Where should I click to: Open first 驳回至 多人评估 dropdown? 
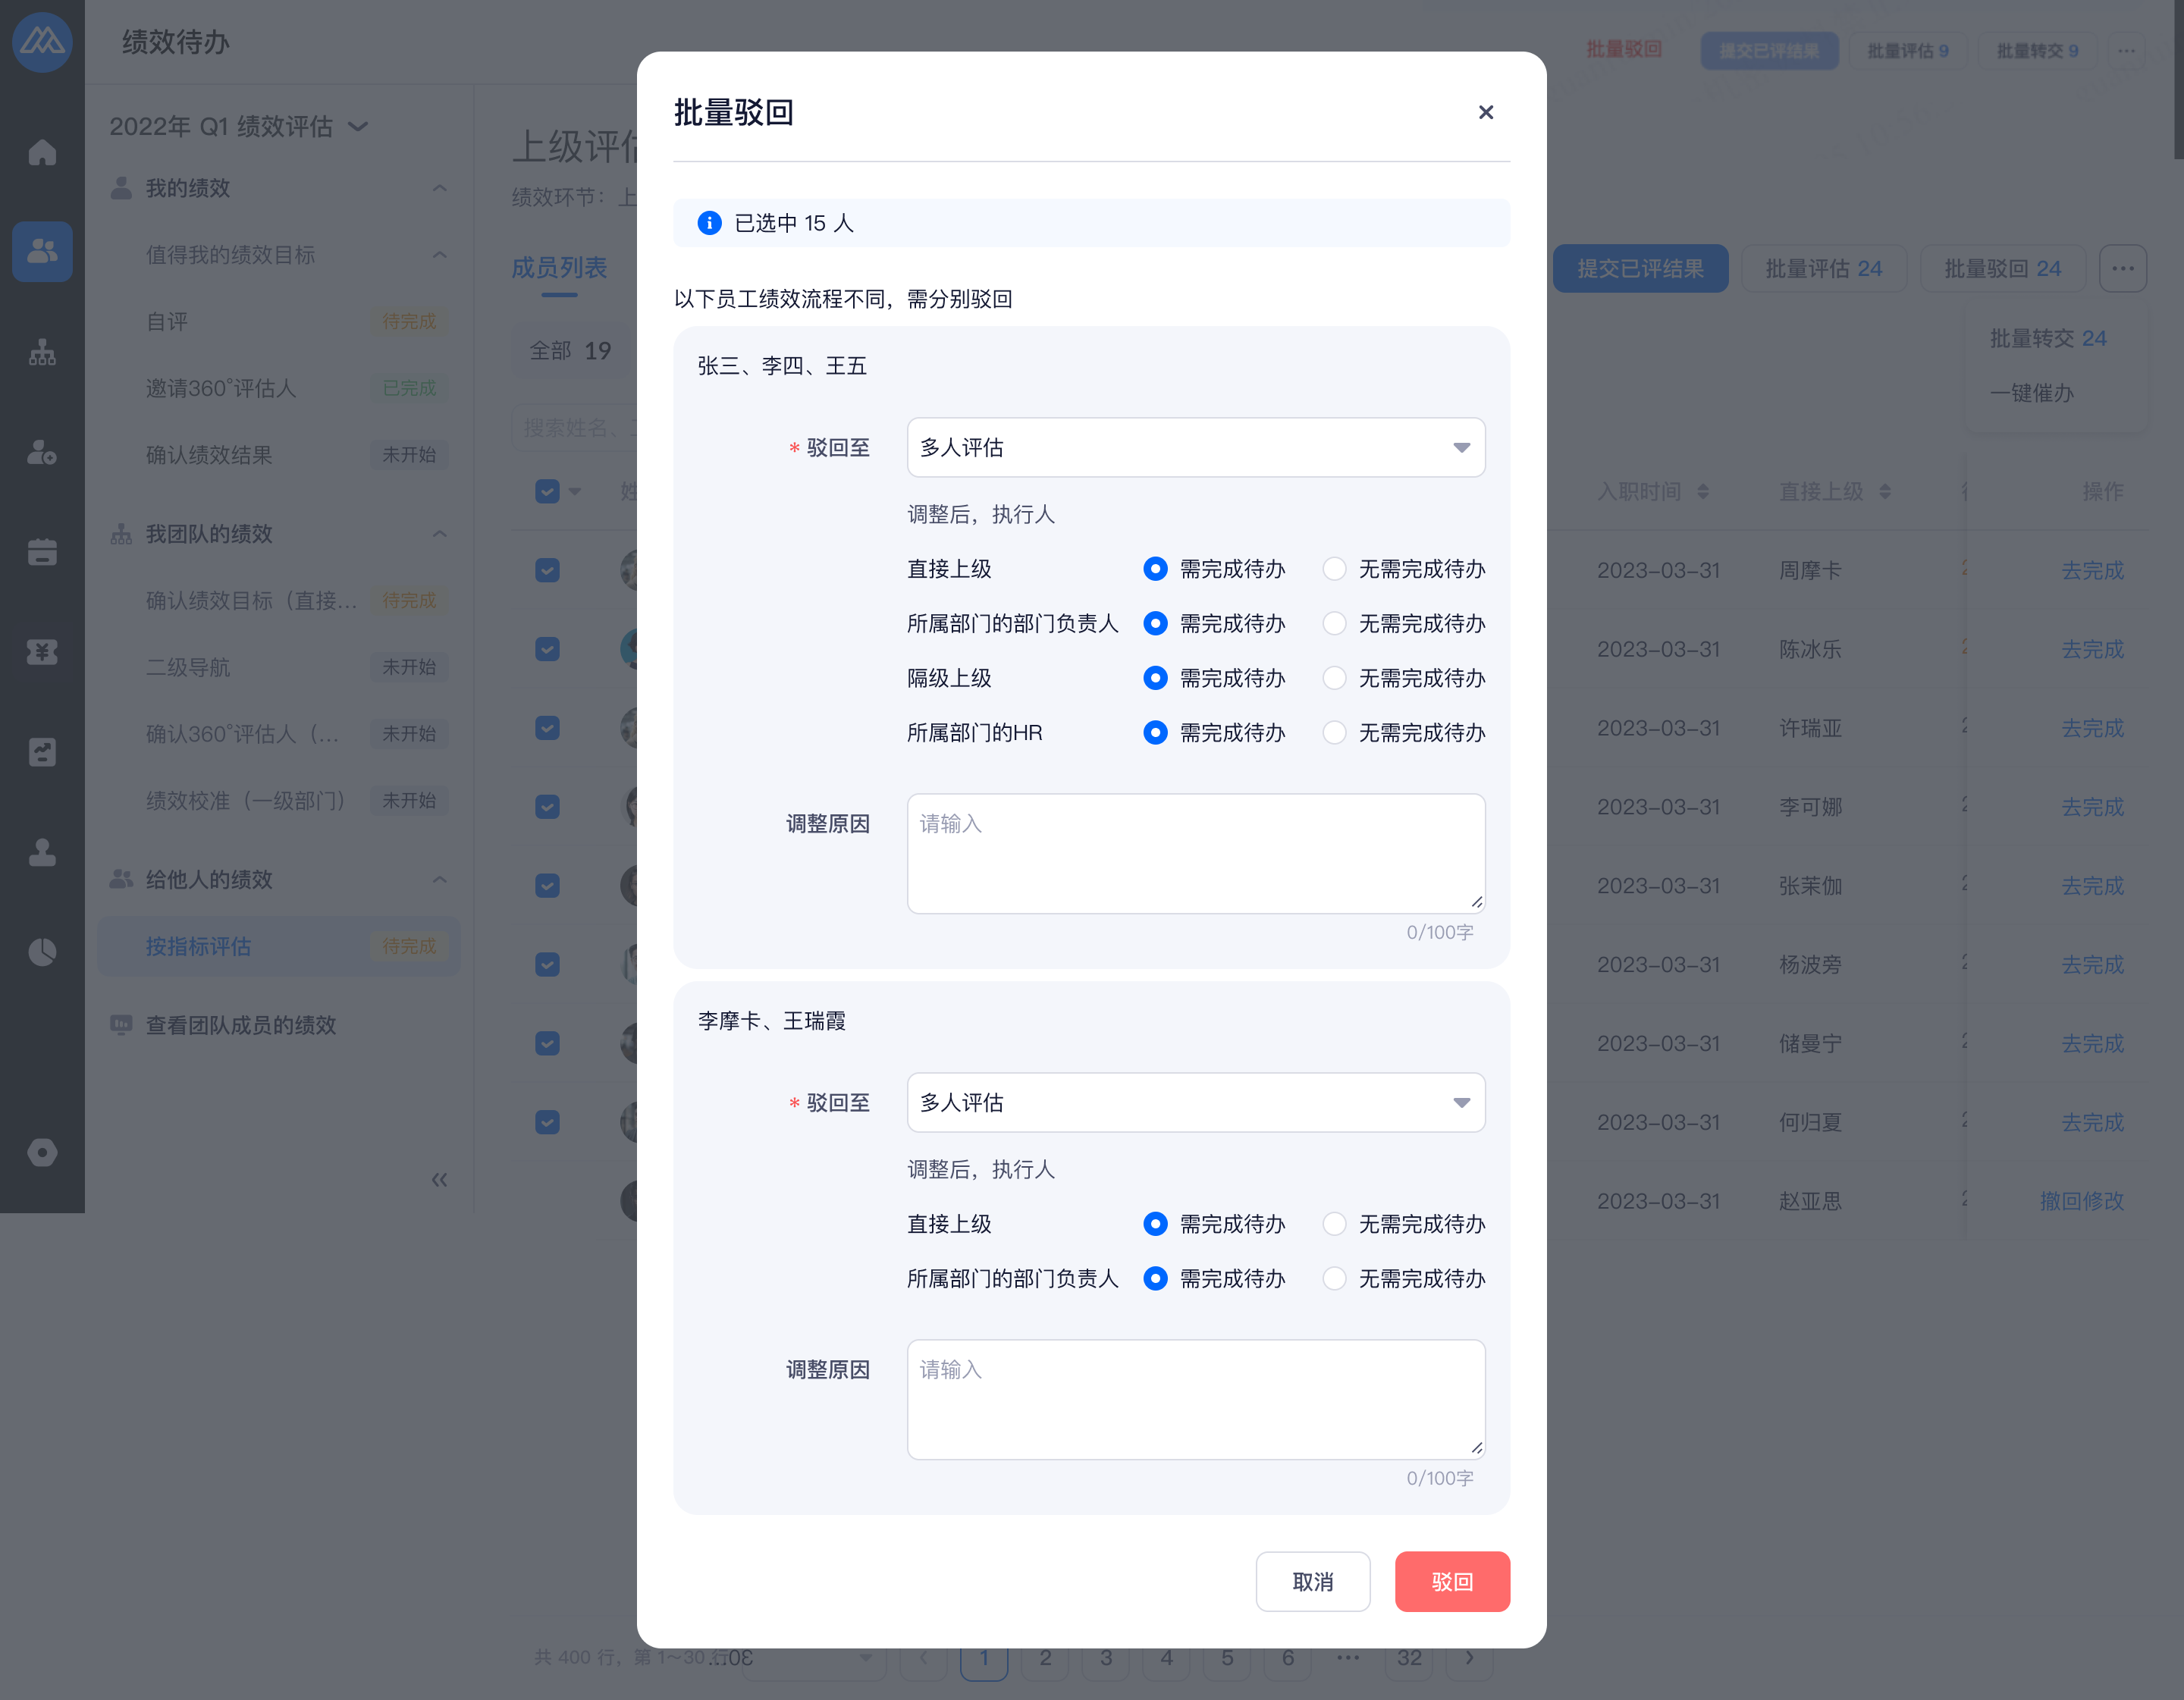click(1195, 447)
